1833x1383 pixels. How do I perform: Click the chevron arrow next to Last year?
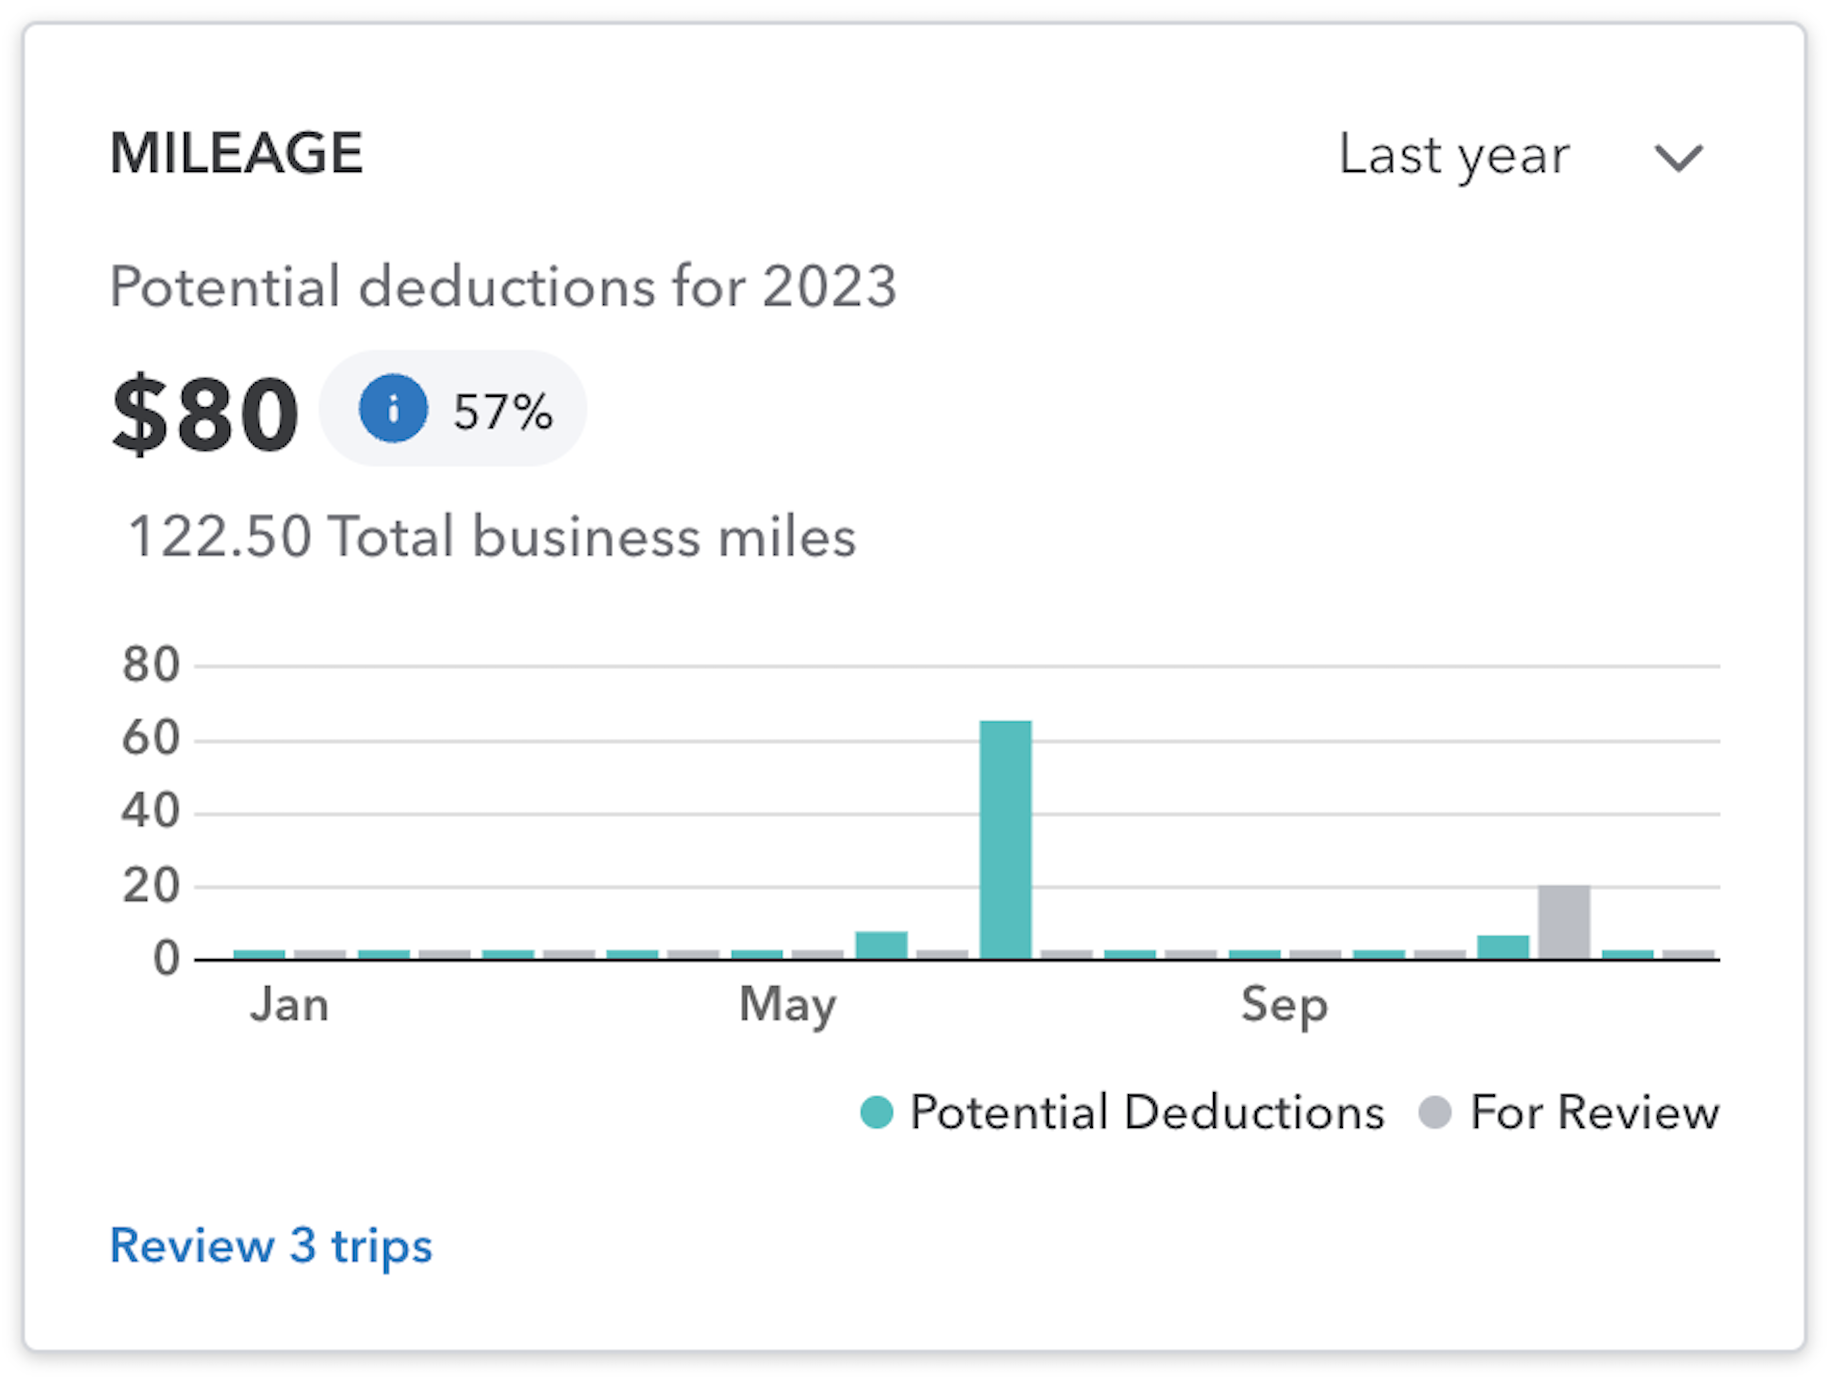pos(1678,158)
